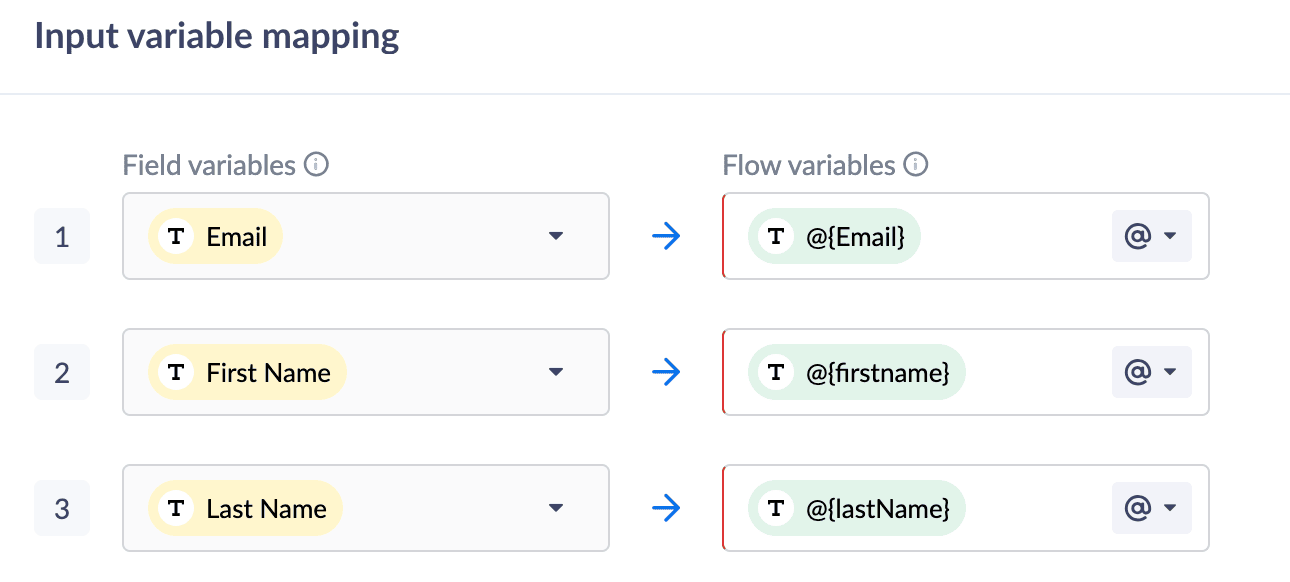Click the text type icon in Last Name chip
This screenshot has height=582, width=1290.
pyautogui.click(x=177, y=509)
